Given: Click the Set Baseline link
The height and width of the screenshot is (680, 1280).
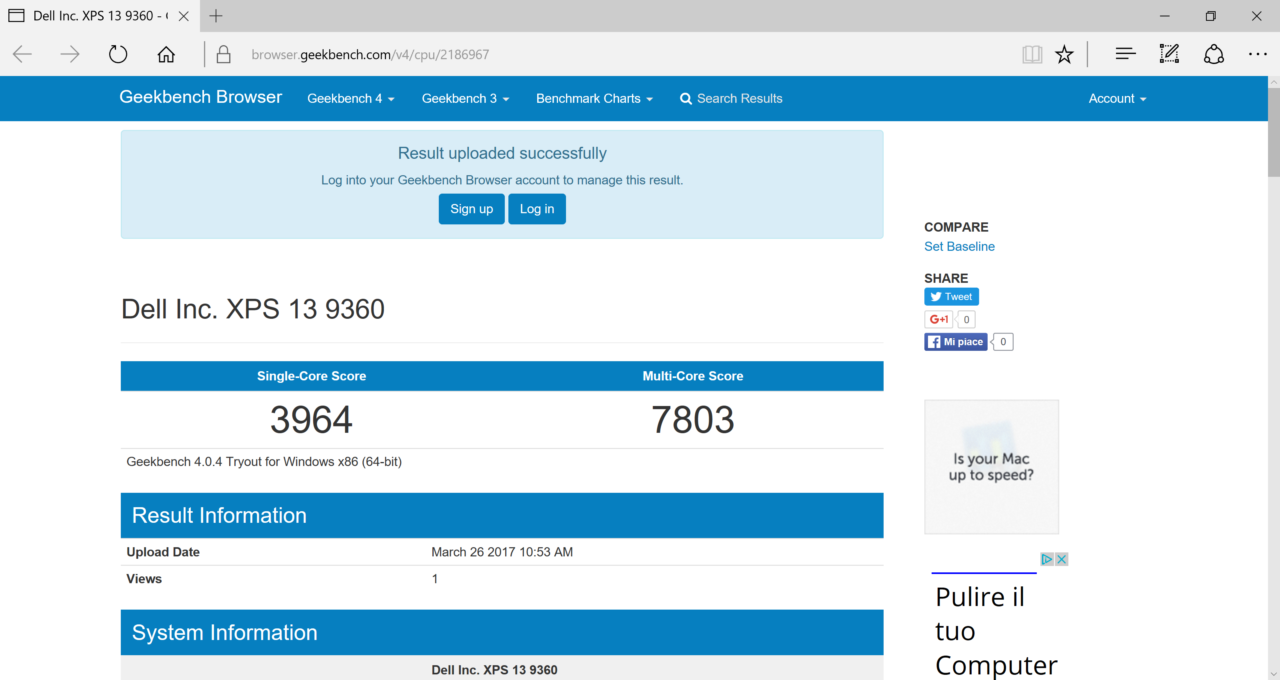Looking at the screenshot, I should pyautogui.click(x=959, y=246).
